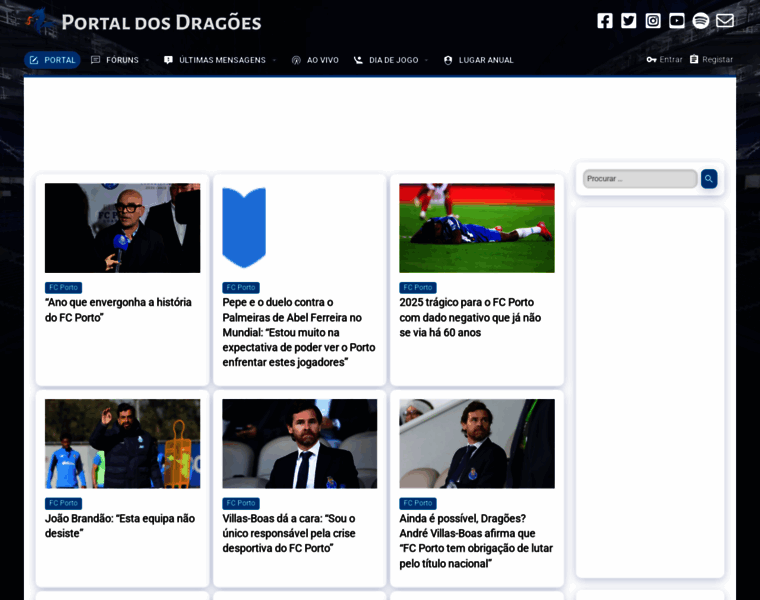Click the forum icon beside Fóruns
This screenshot has height=600, width=760.
point(95,60)
